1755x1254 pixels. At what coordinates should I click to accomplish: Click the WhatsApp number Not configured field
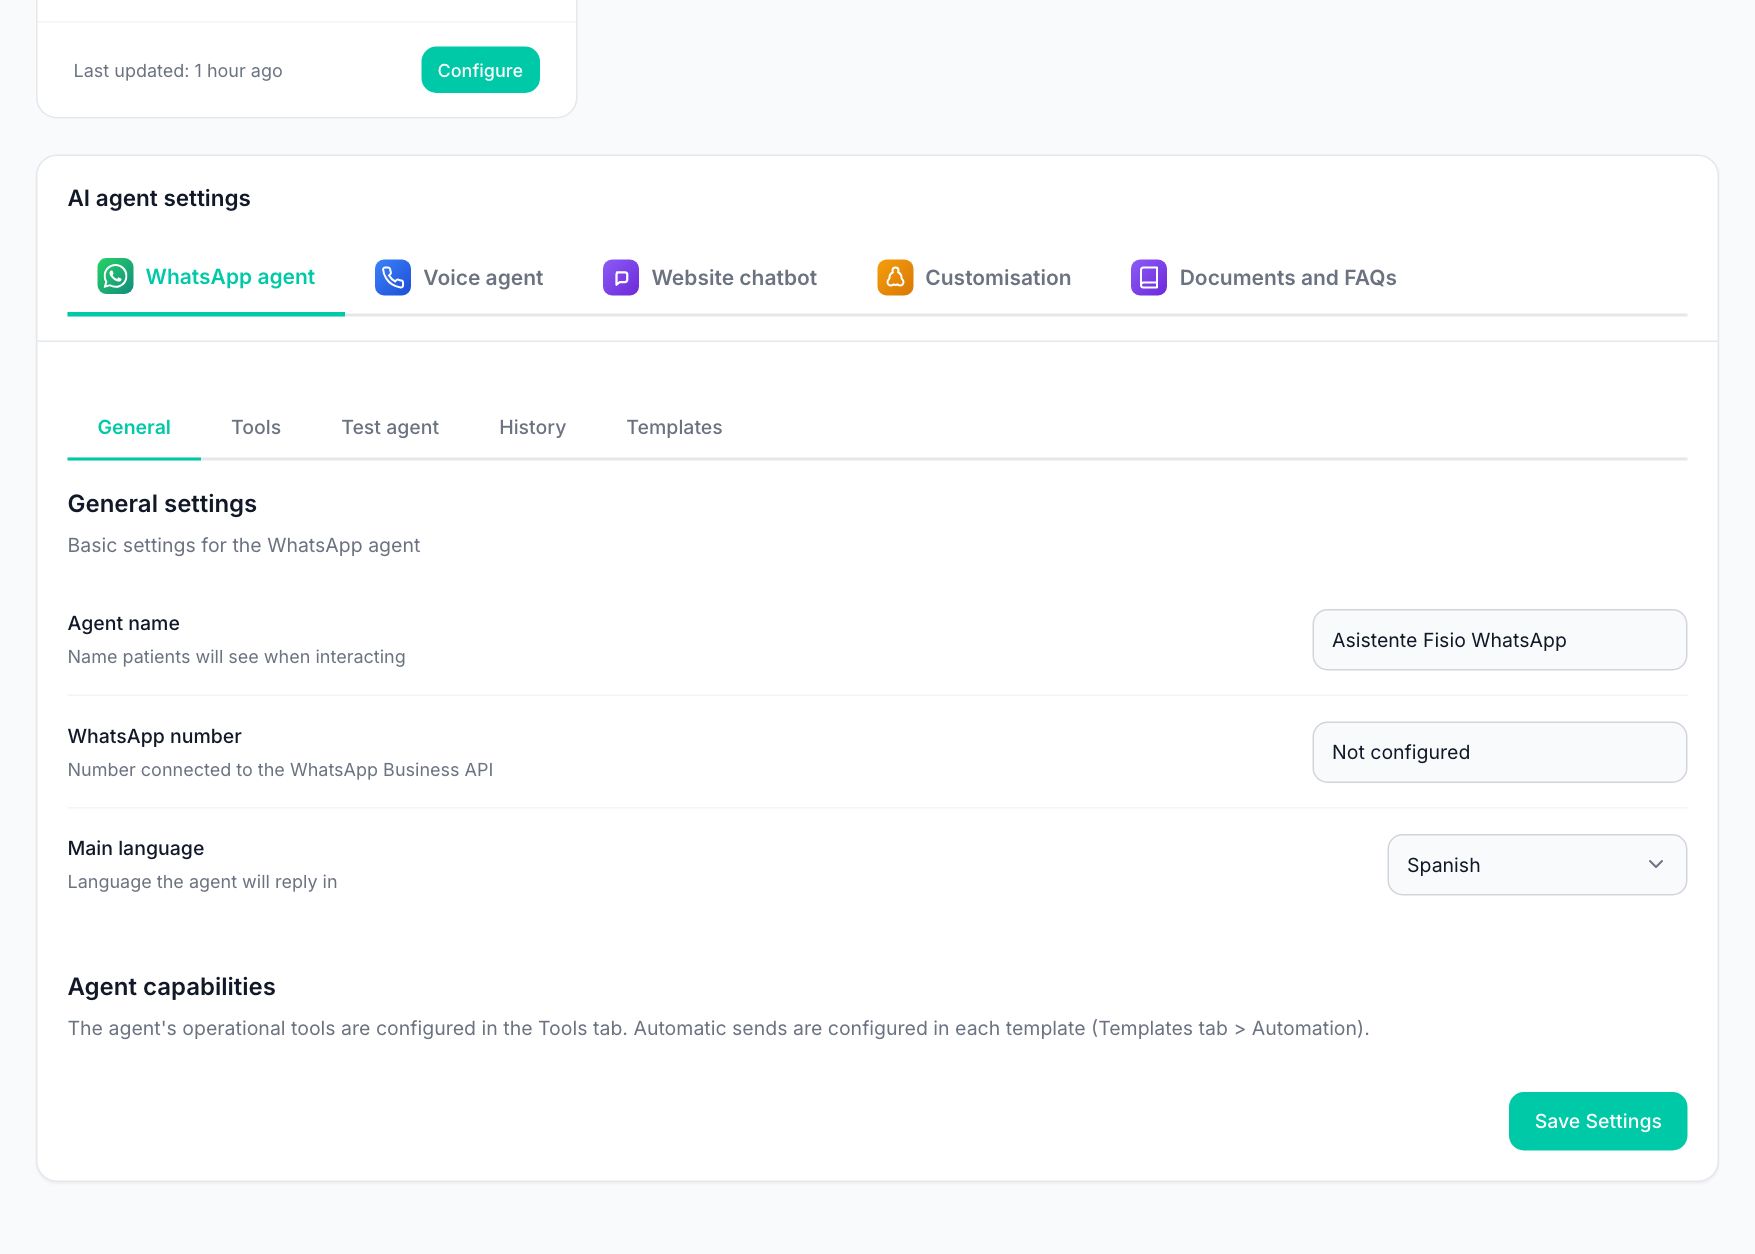click(x=1499, y=752)
